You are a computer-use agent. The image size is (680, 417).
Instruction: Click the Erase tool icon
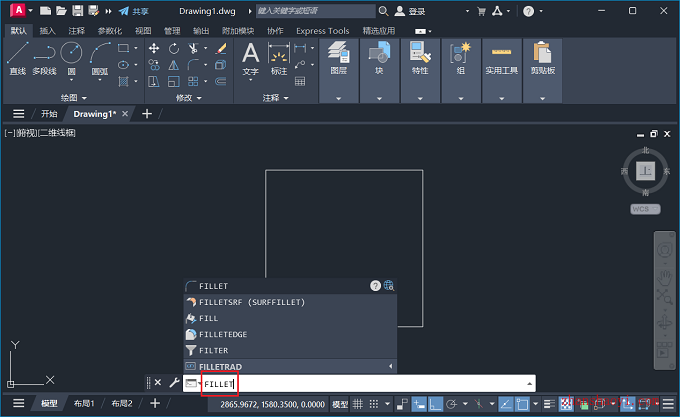pos(221,48)
